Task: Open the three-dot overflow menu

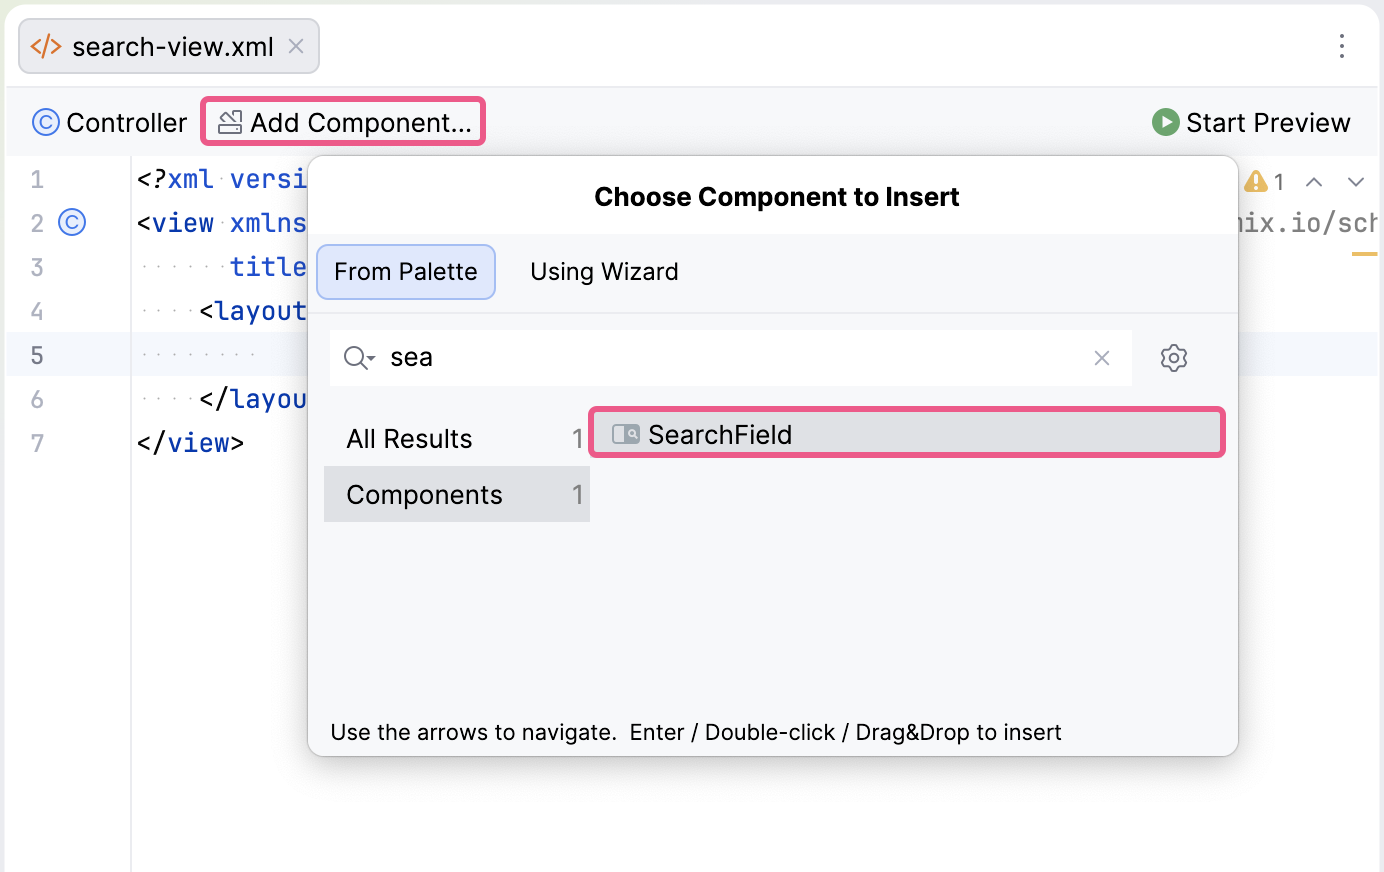Action: 1342,46
